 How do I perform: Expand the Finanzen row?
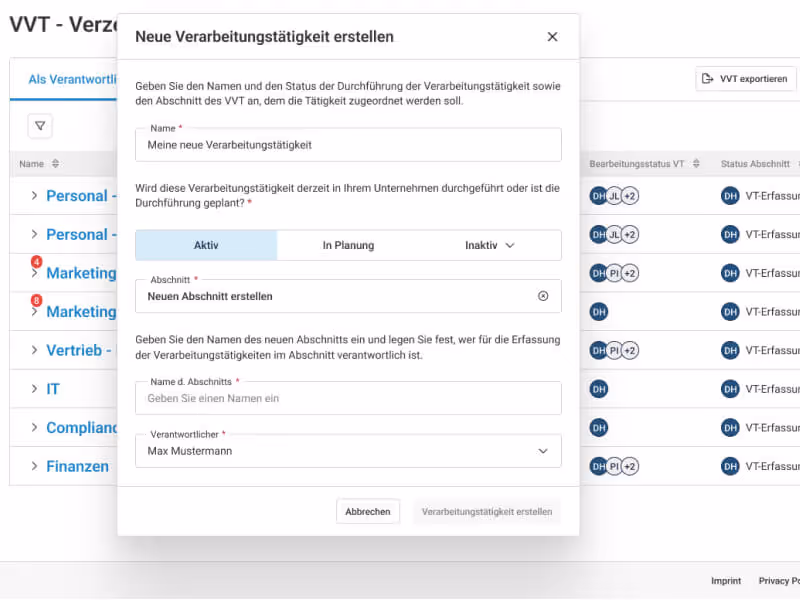(x=34, y=466)
